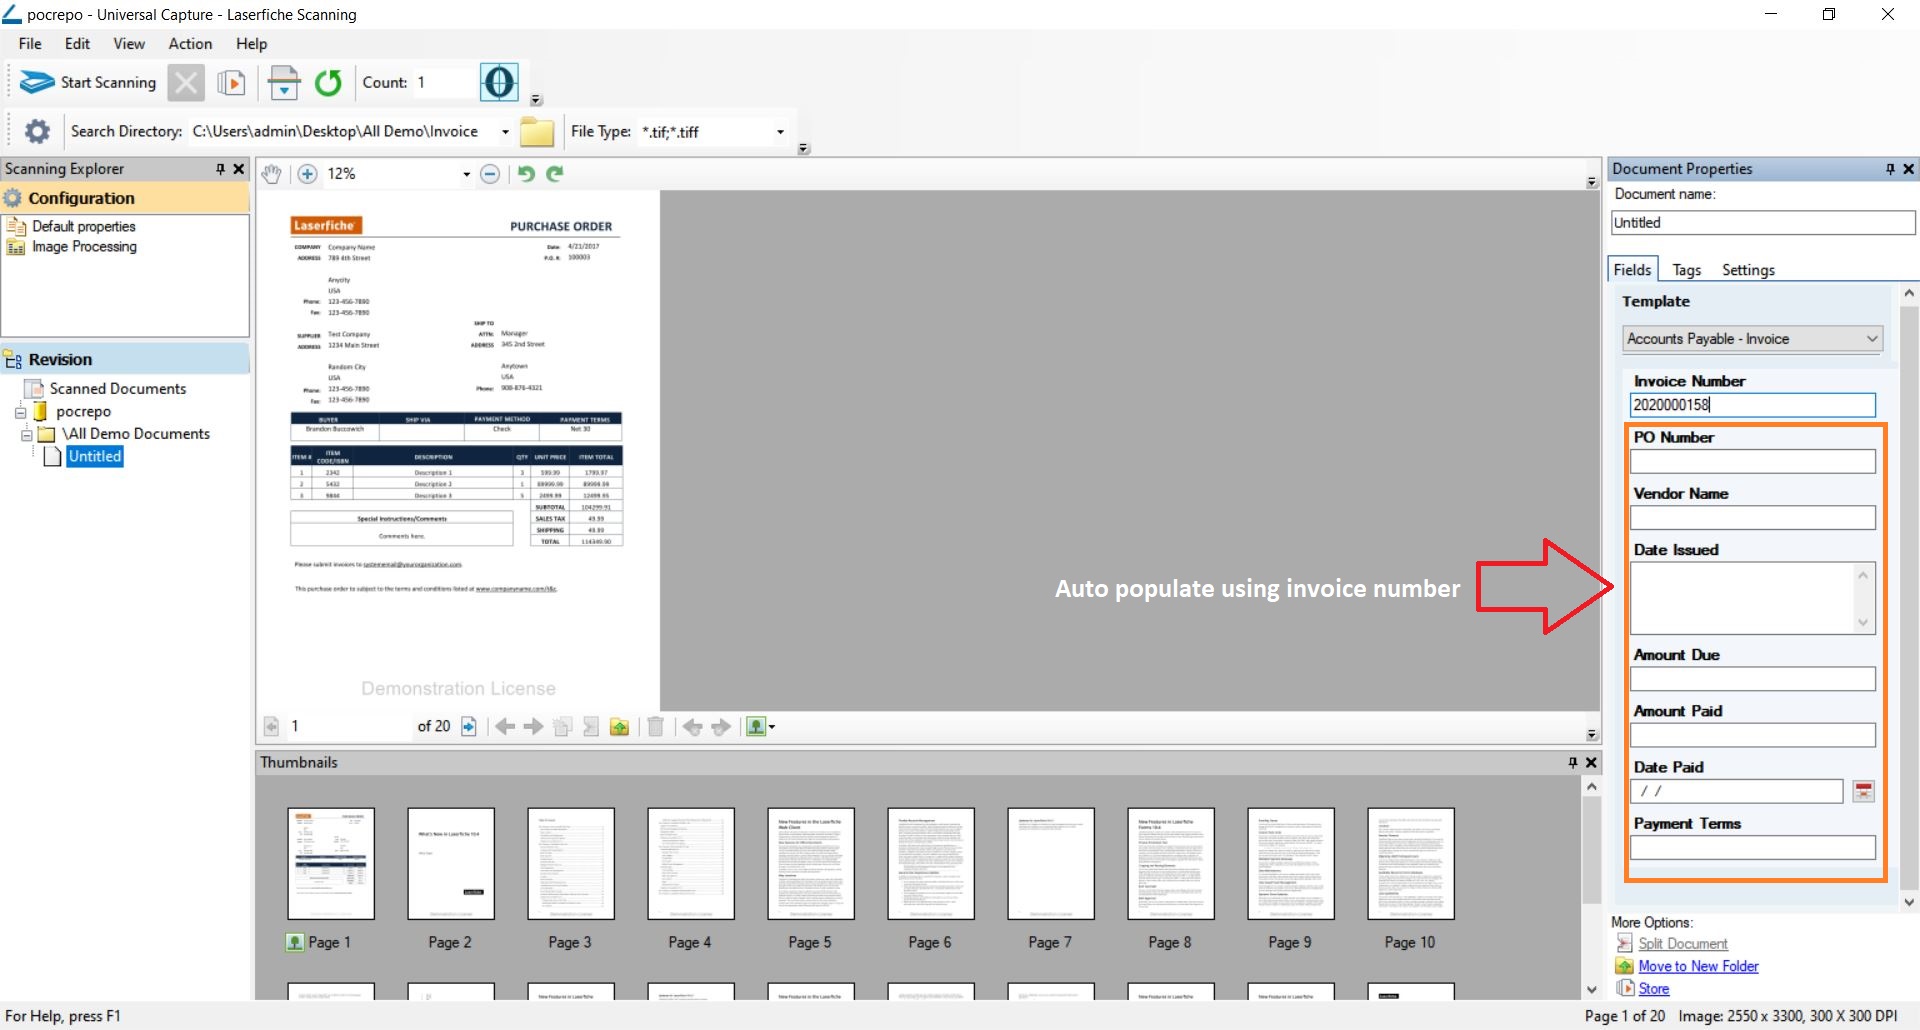Close the Scanning Explorer panel
Viewport: 1920px width, 1030px height.
pos(239,169)
